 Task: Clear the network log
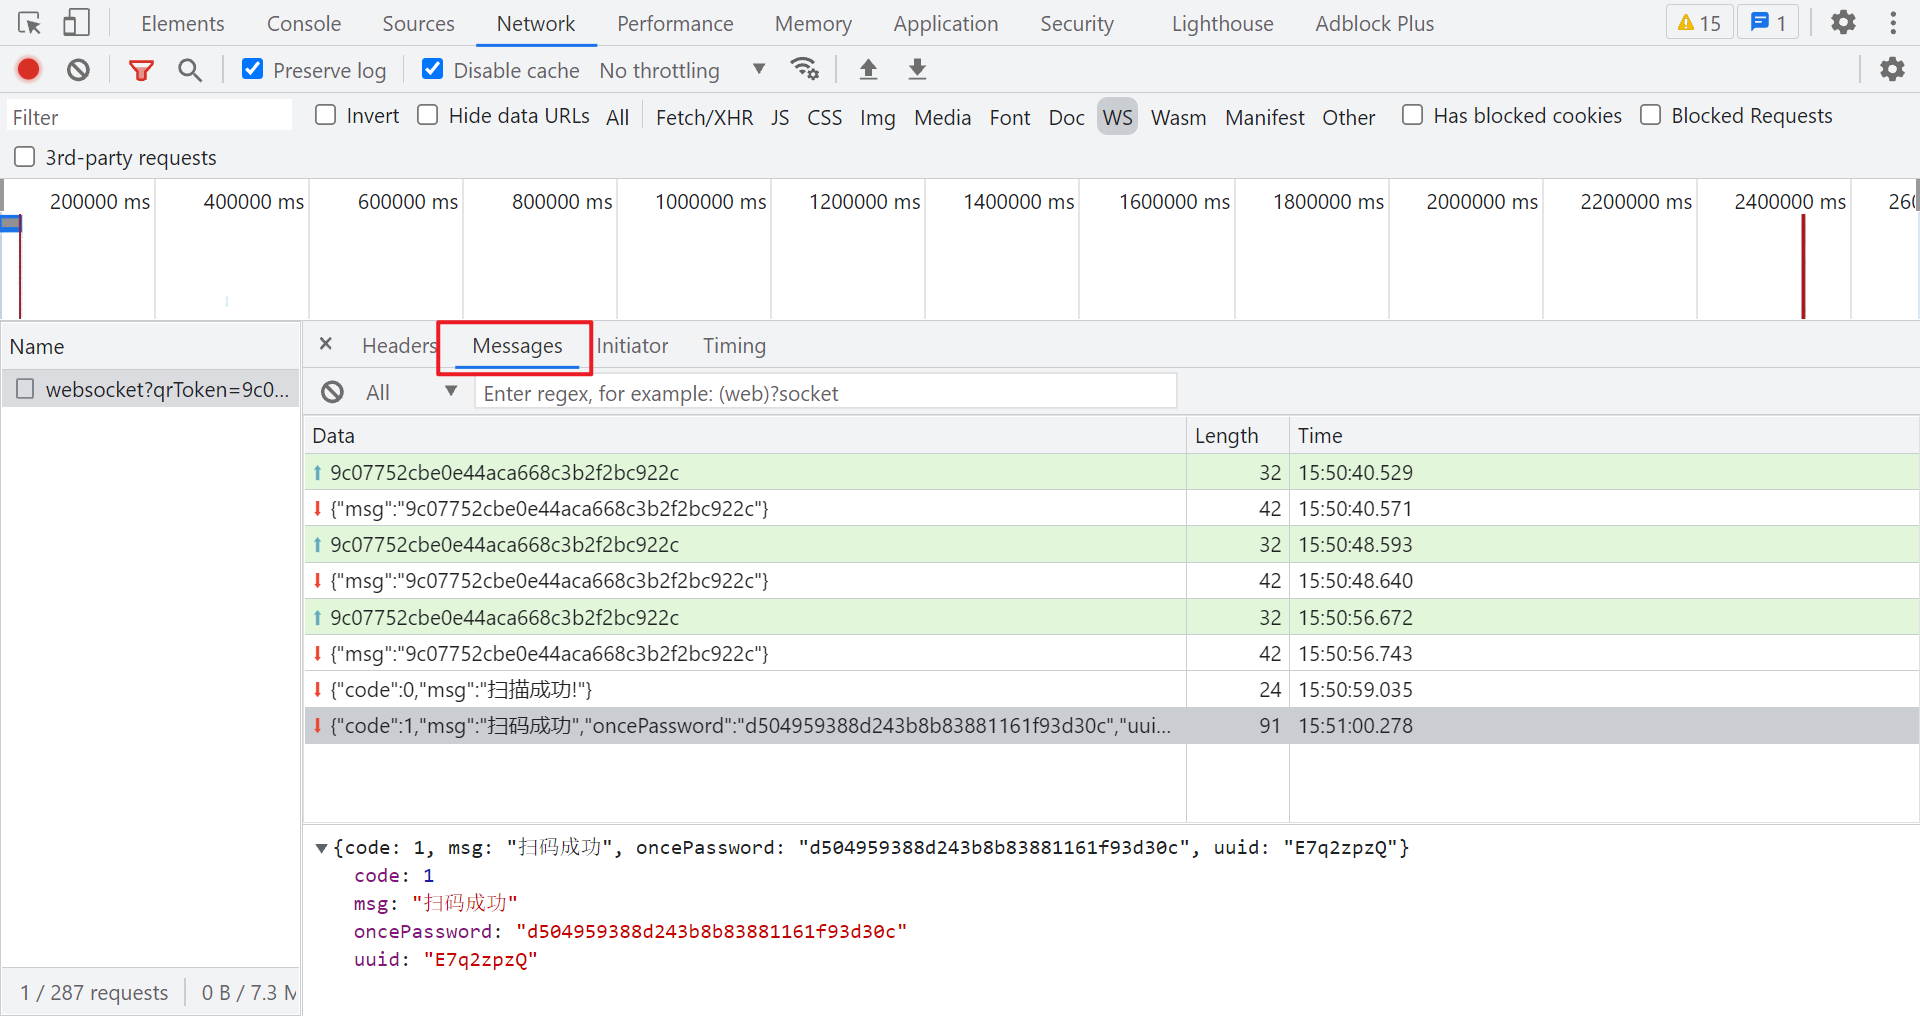(78, 69)
